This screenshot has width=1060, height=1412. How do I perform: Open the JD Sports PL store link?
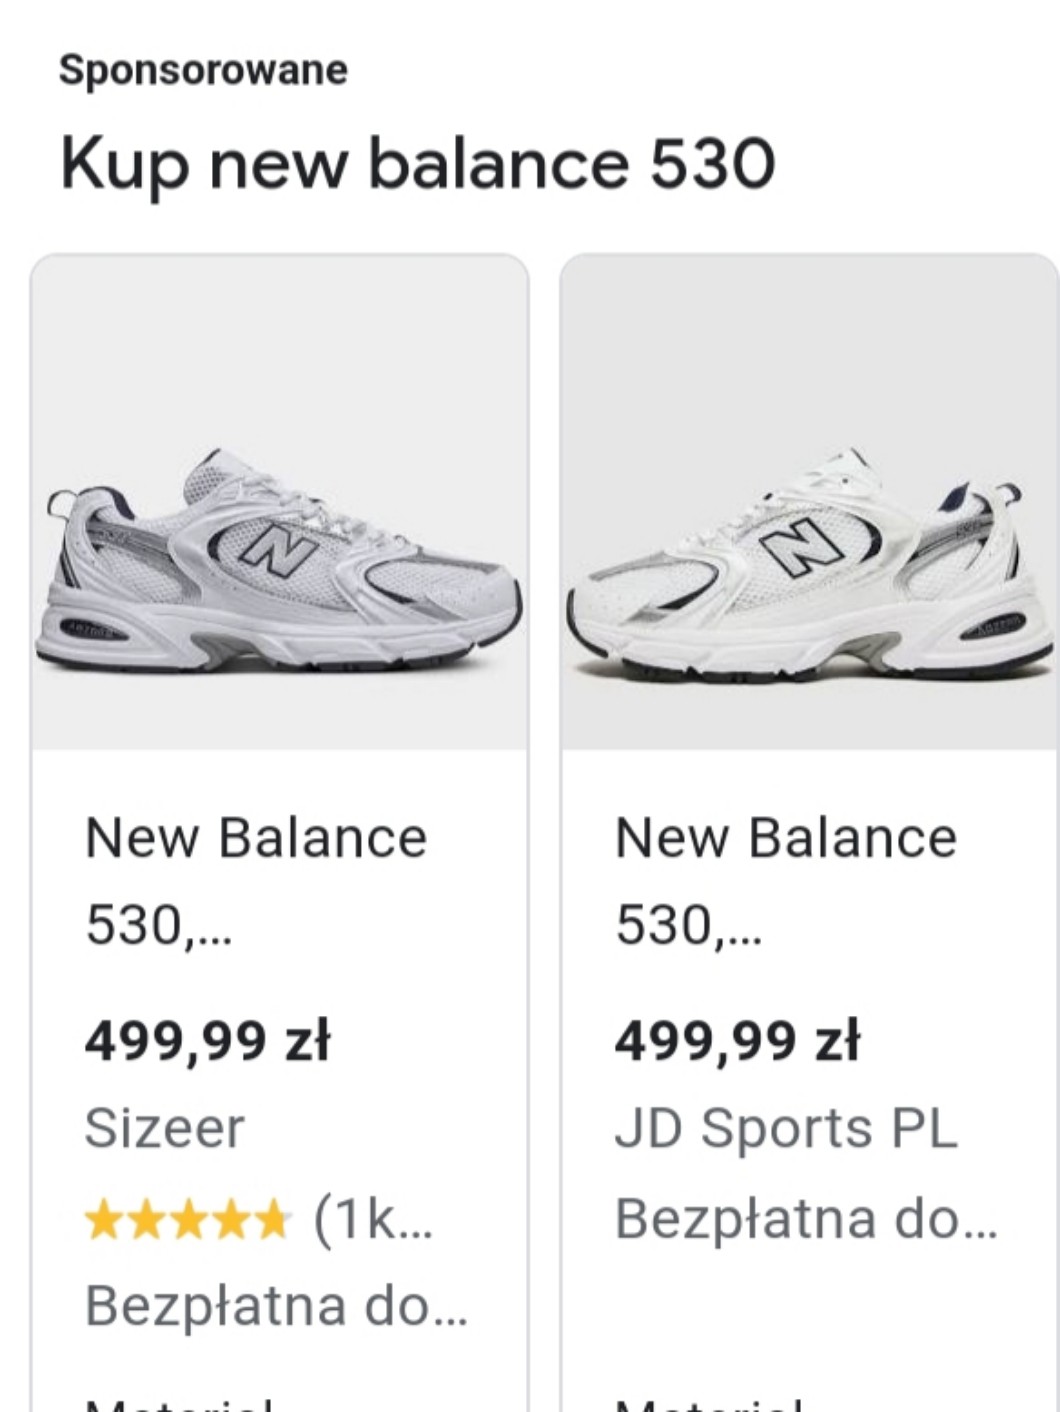click(786, 1128)
